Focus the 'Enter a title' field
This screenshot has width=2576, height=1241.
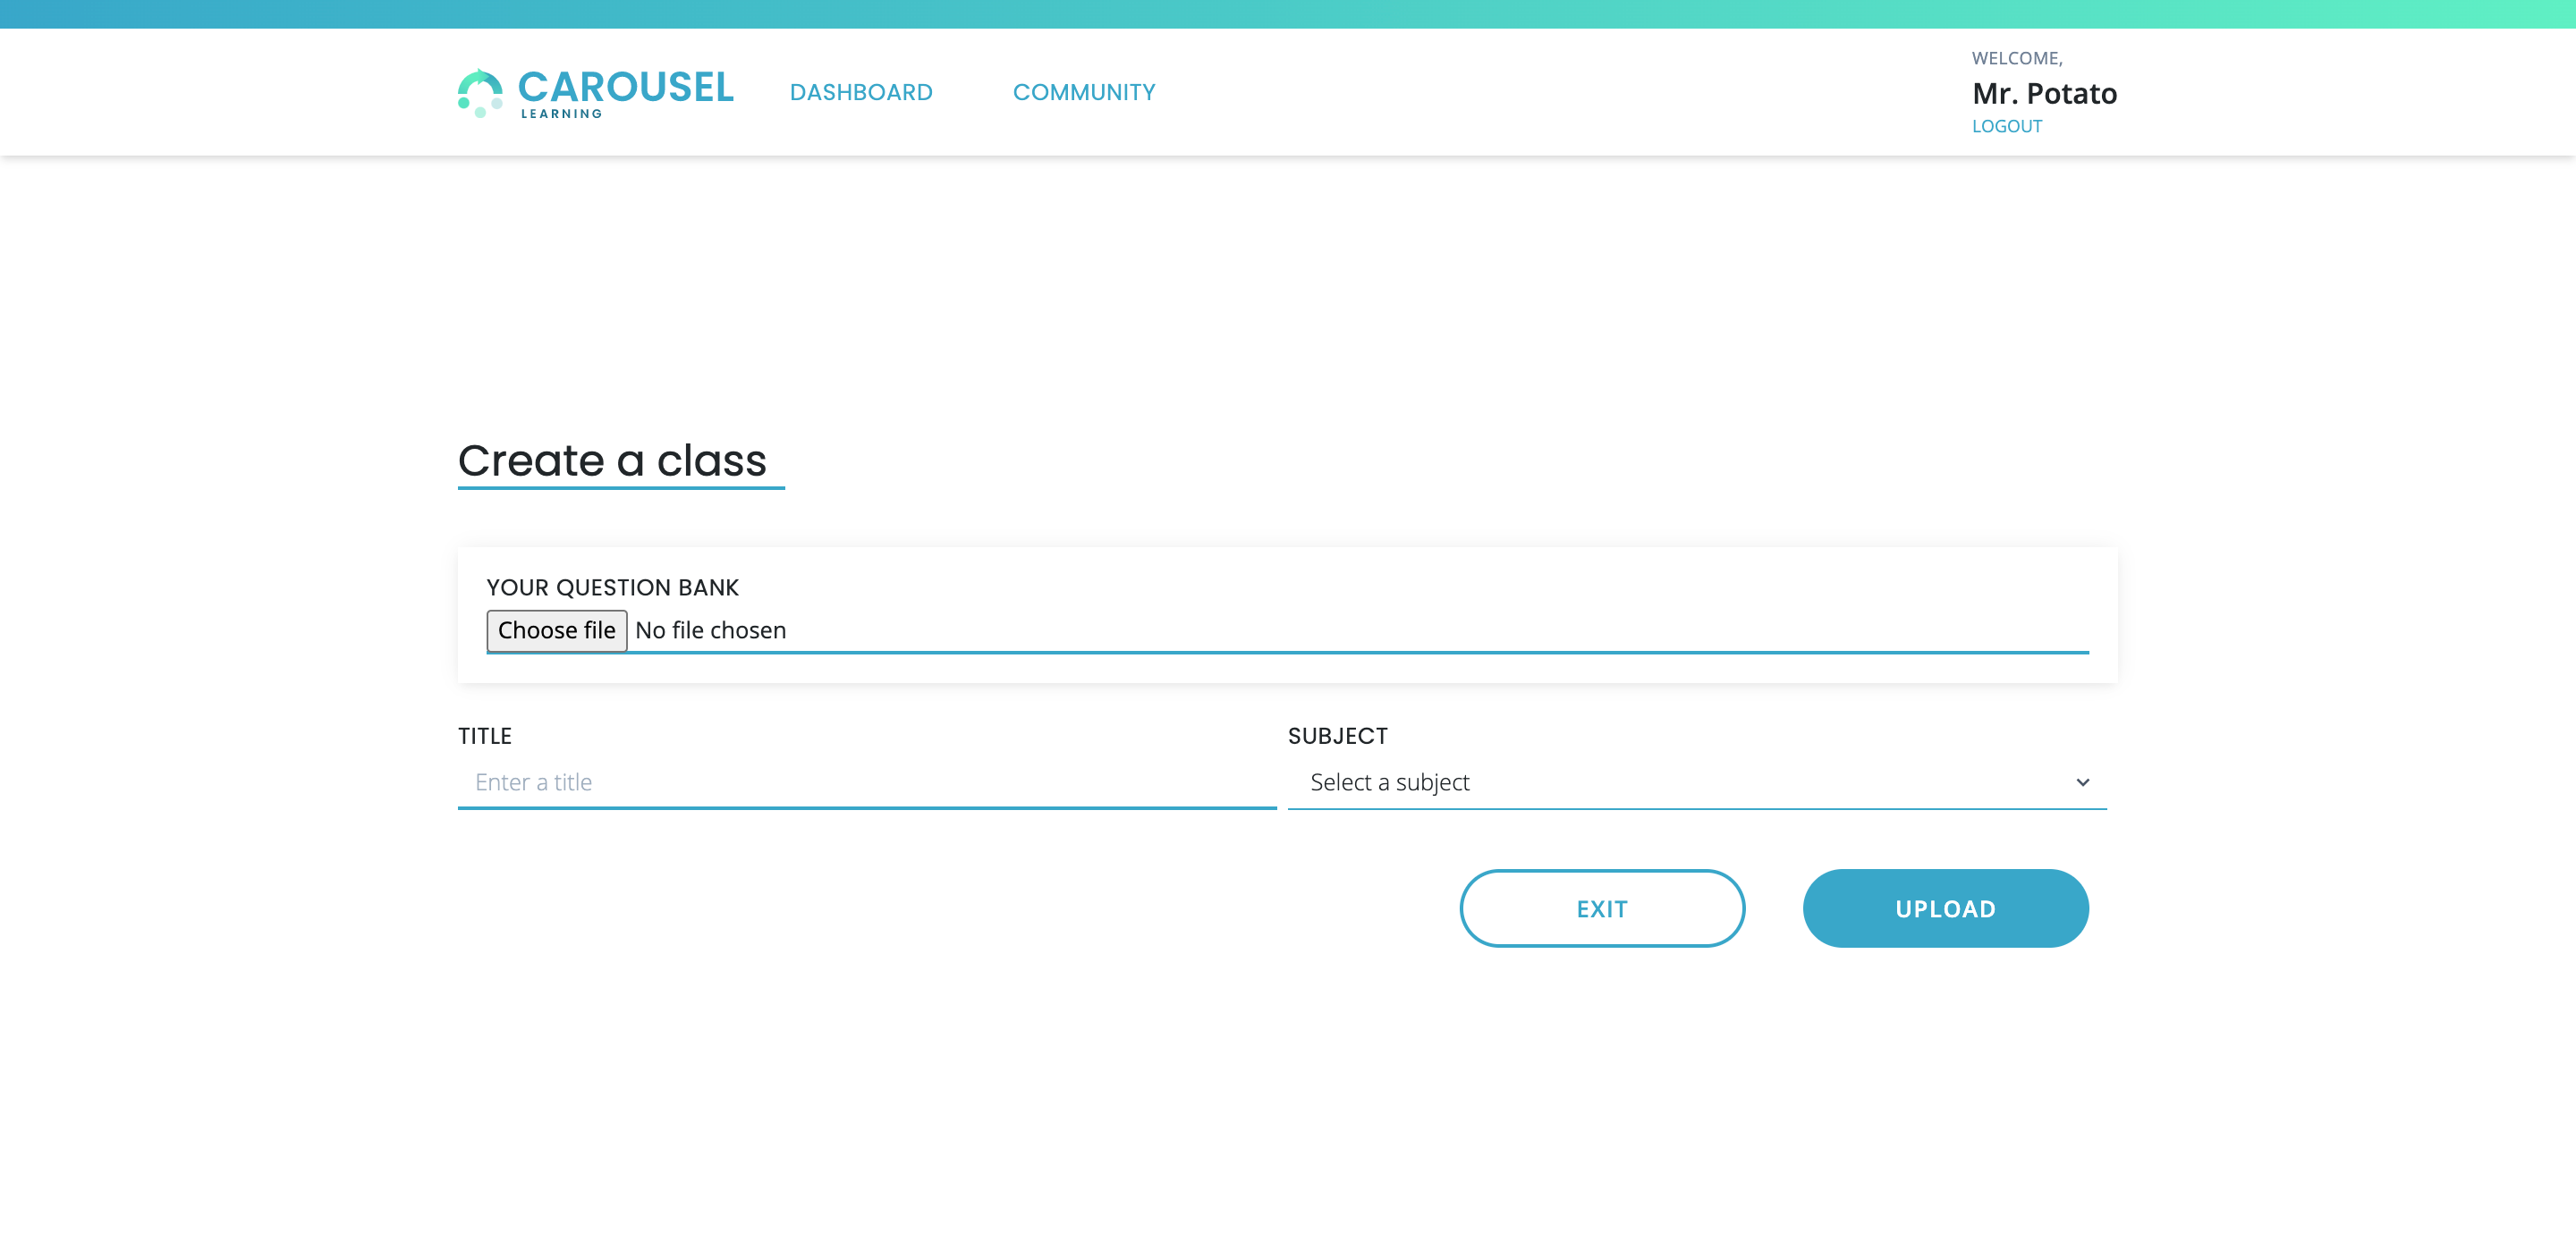866,782
